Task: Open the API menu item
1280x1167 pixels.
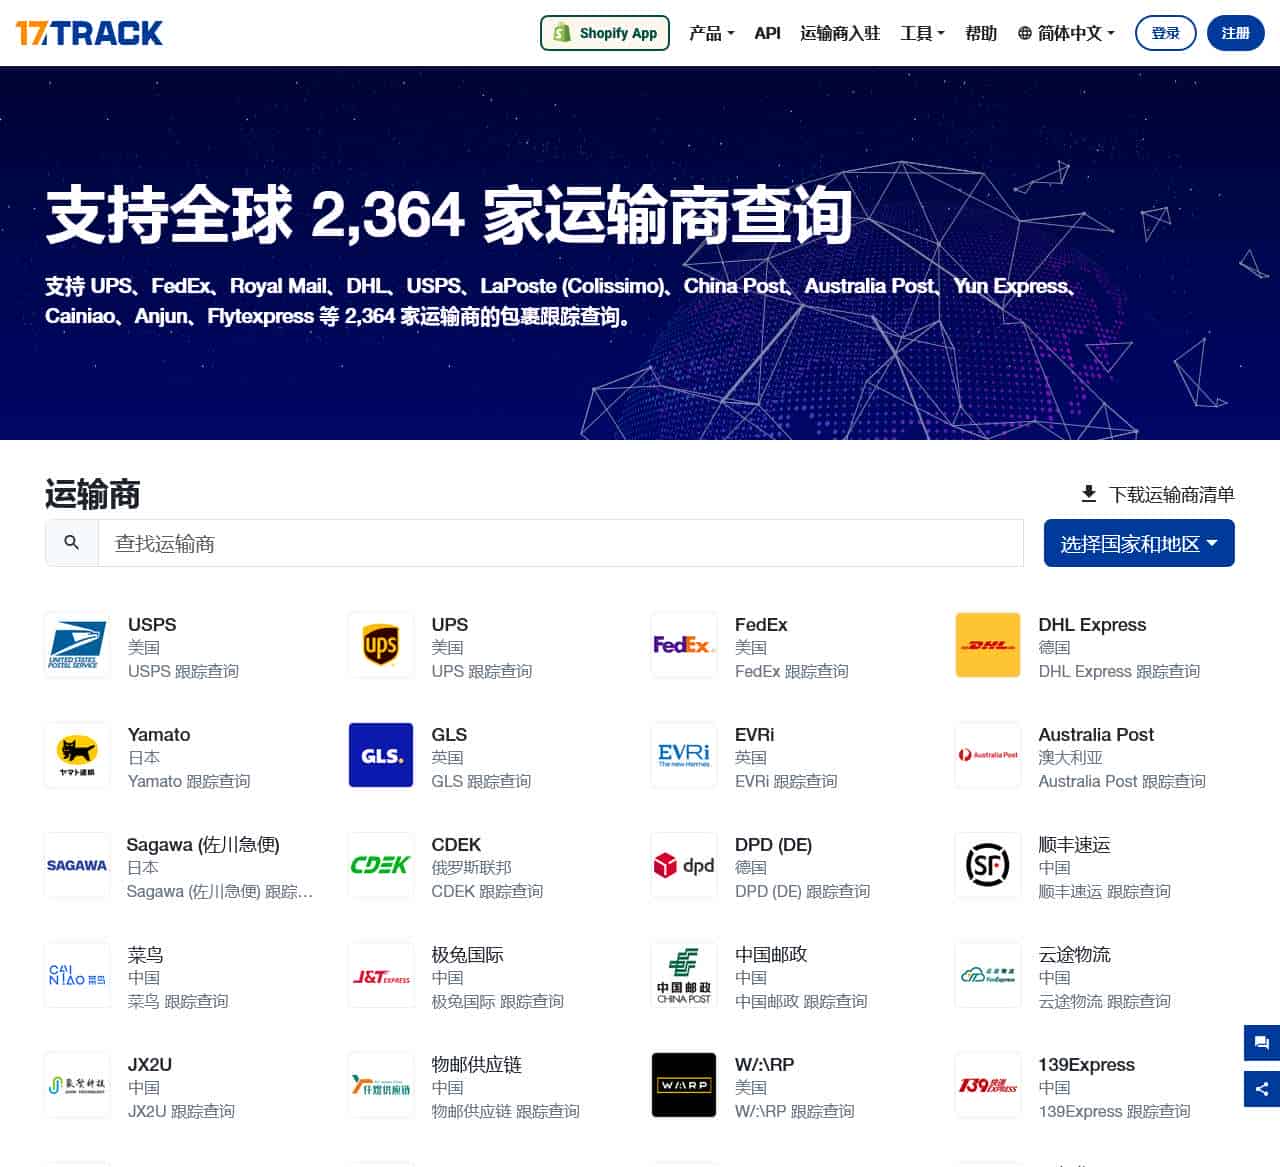Action: (x=767, y=33)
